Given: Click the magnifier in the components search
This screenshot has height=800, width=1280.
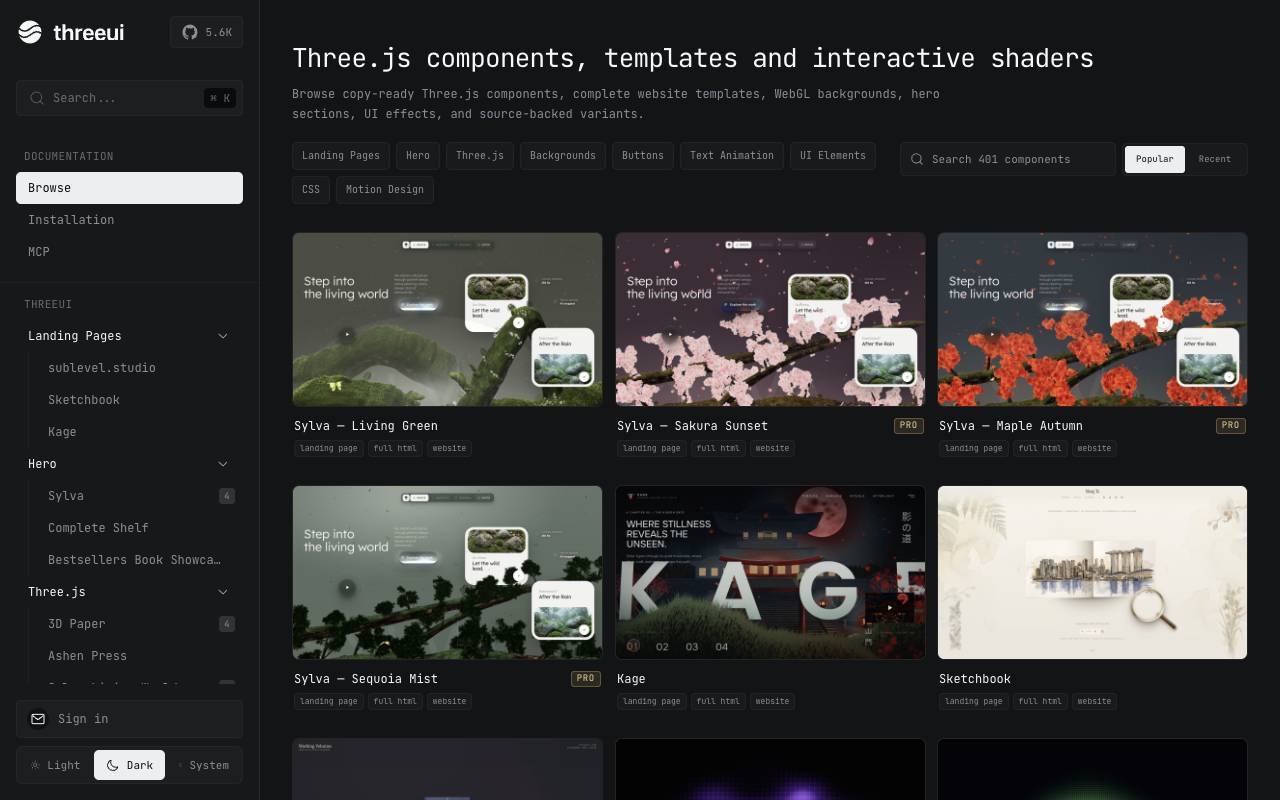Looking at the screenshot, I should coord(917,159).
